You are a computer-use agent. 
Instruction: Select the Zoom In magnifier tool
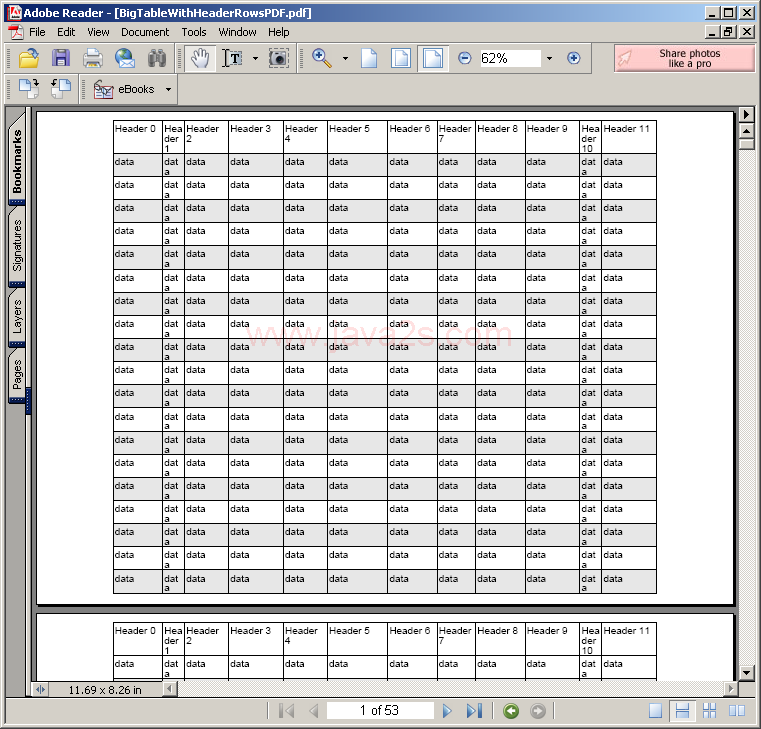tap(322, 58)
